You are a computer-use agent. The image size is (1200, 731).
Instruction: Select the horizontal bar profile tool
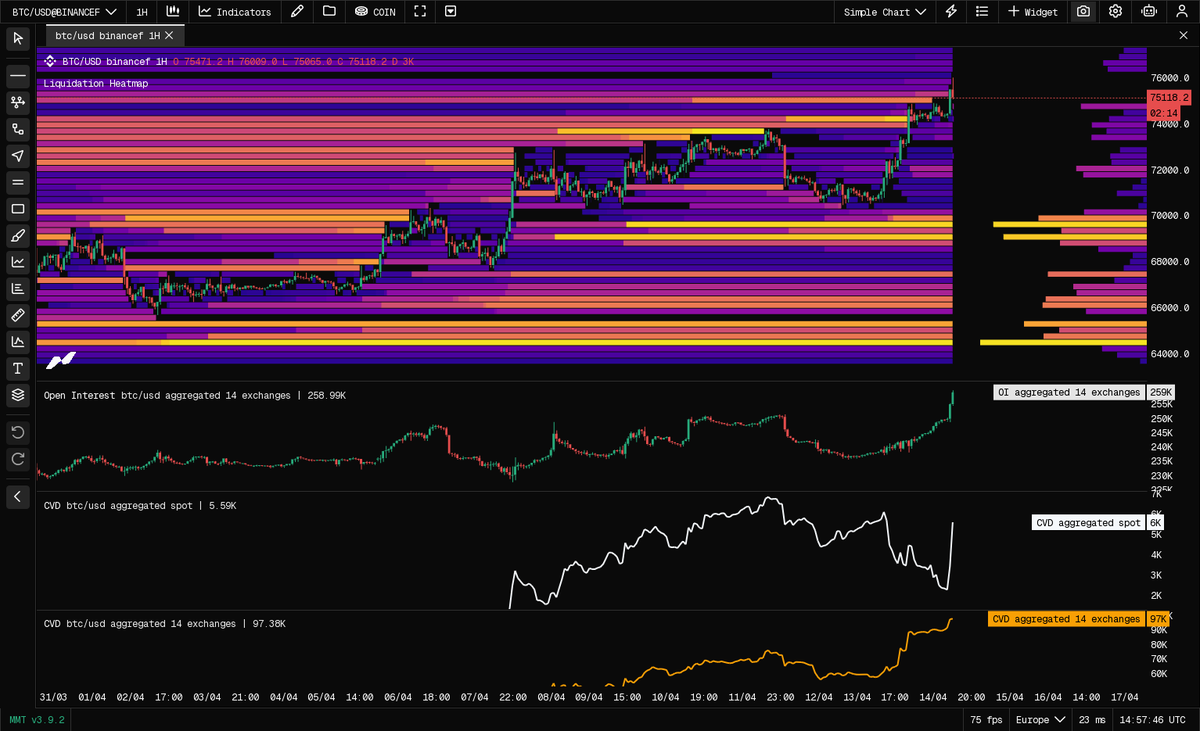point(18,289)
